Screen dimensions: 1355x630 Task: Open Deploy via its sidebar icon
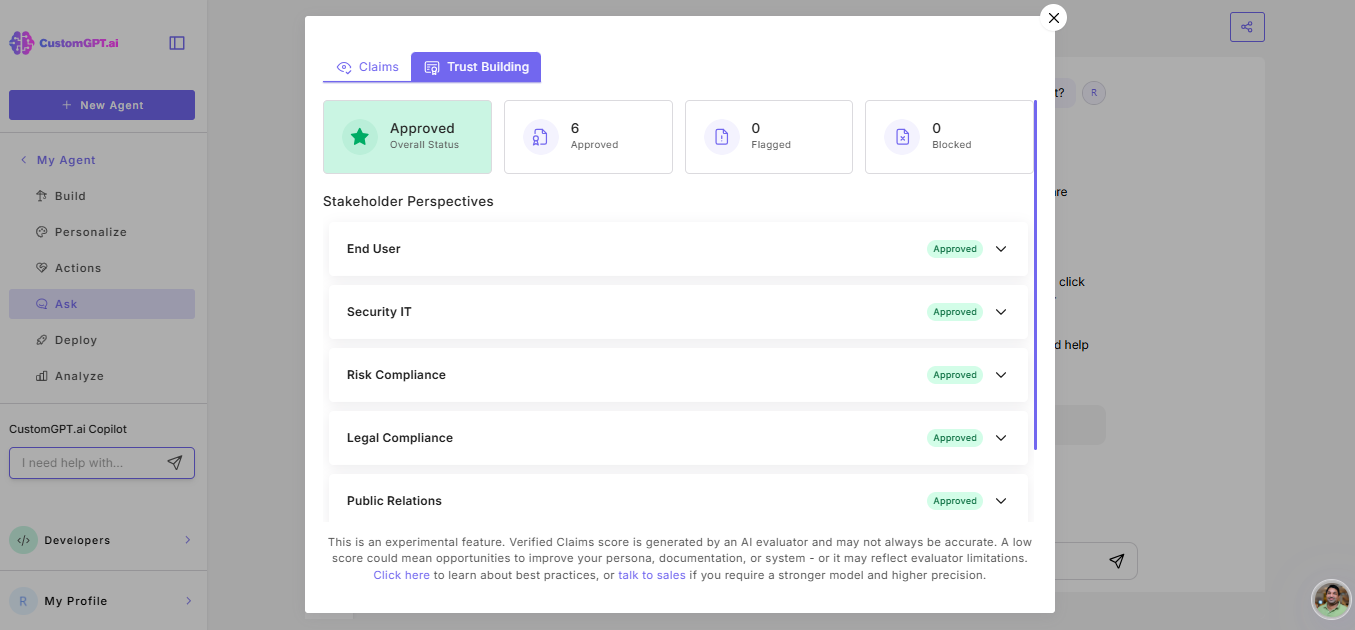pos(42,339)
